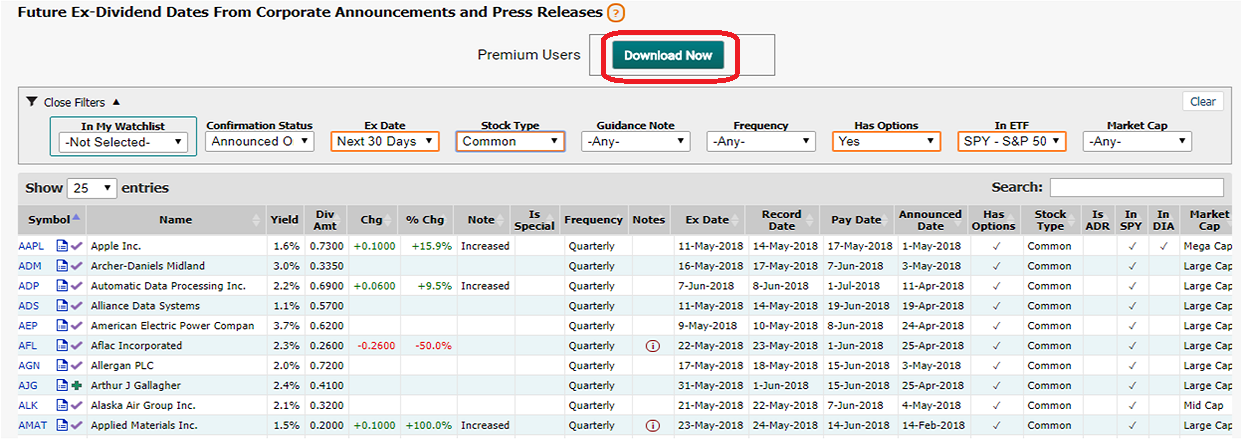Sort table by the Name column header

pos(175,220)
